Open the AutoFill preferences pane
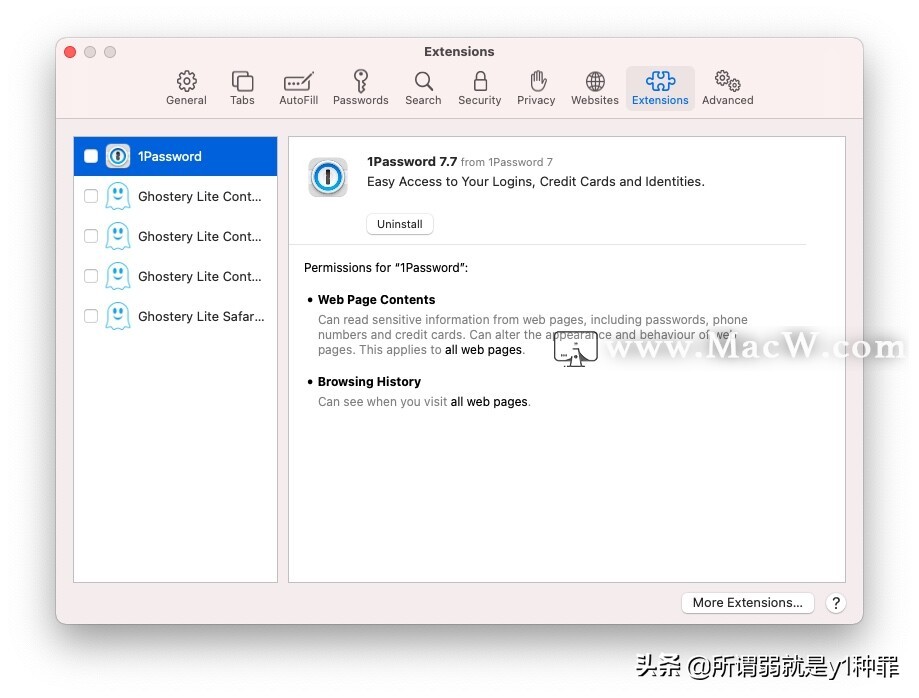The image size is (919, 698). click(298, 88)
